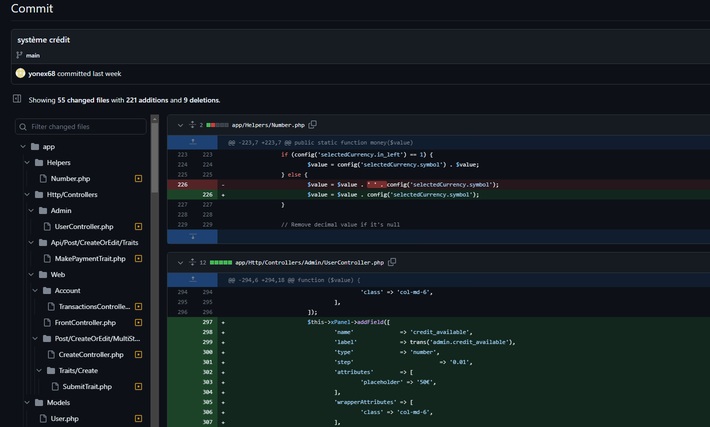Open the main branch link

click(33, 55)
